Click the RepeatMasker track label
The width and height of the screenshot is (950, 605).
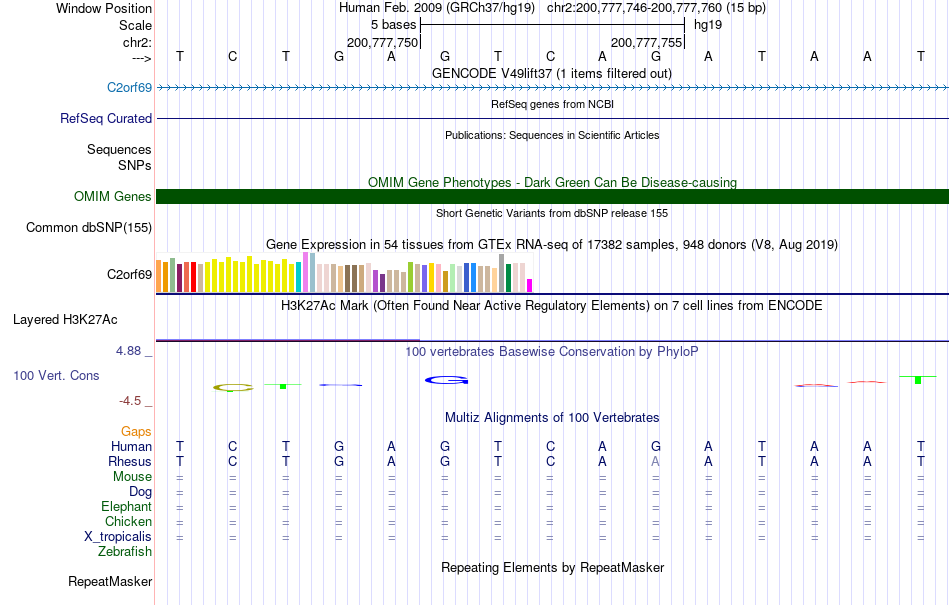point(110,581)
